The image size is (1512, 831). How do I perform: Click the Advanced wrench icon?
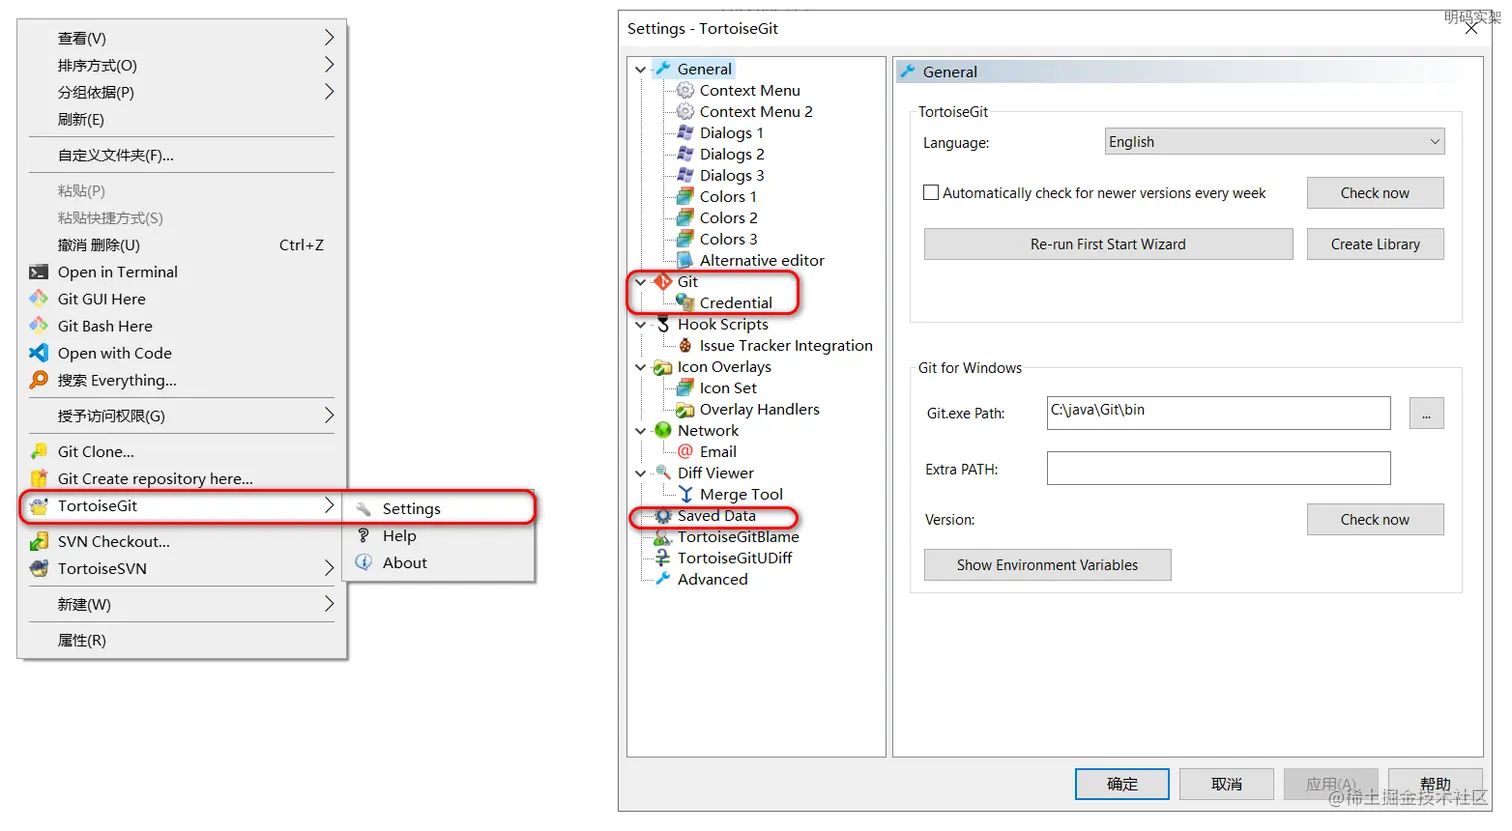pyautogui.click(x=663, y=579)
